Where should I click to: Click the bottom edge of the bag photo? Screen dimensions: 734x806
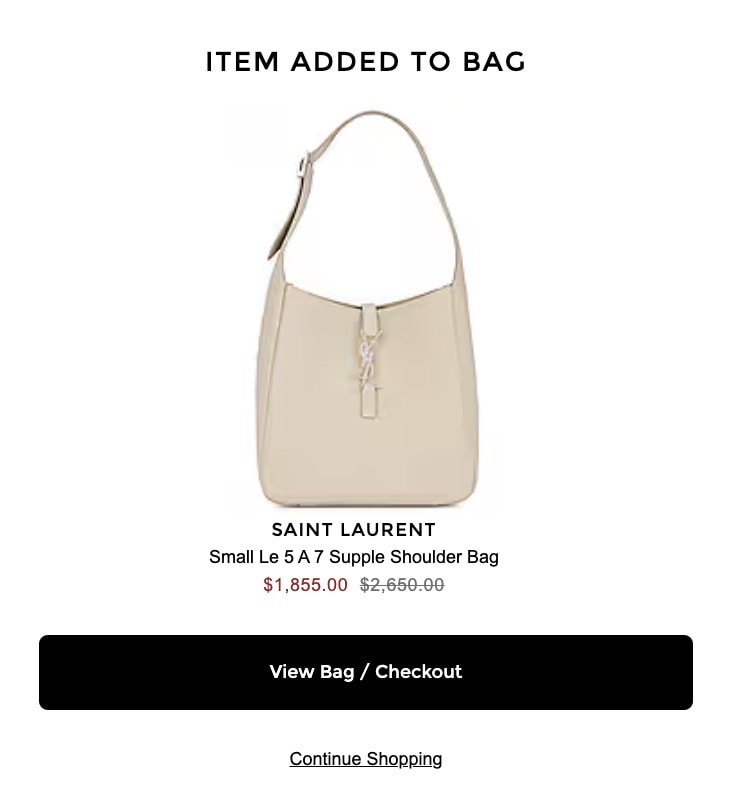pyautogui.click(x=368, y=504)
